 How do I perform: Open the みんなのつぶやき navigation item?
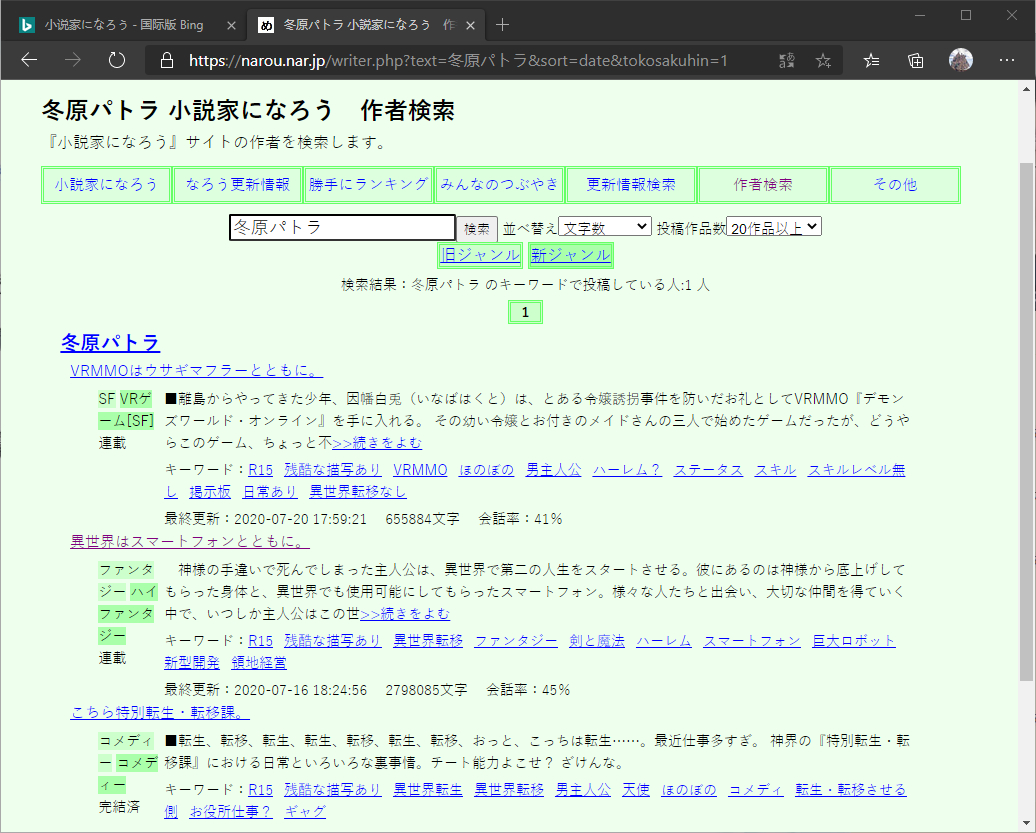(500, 184)
